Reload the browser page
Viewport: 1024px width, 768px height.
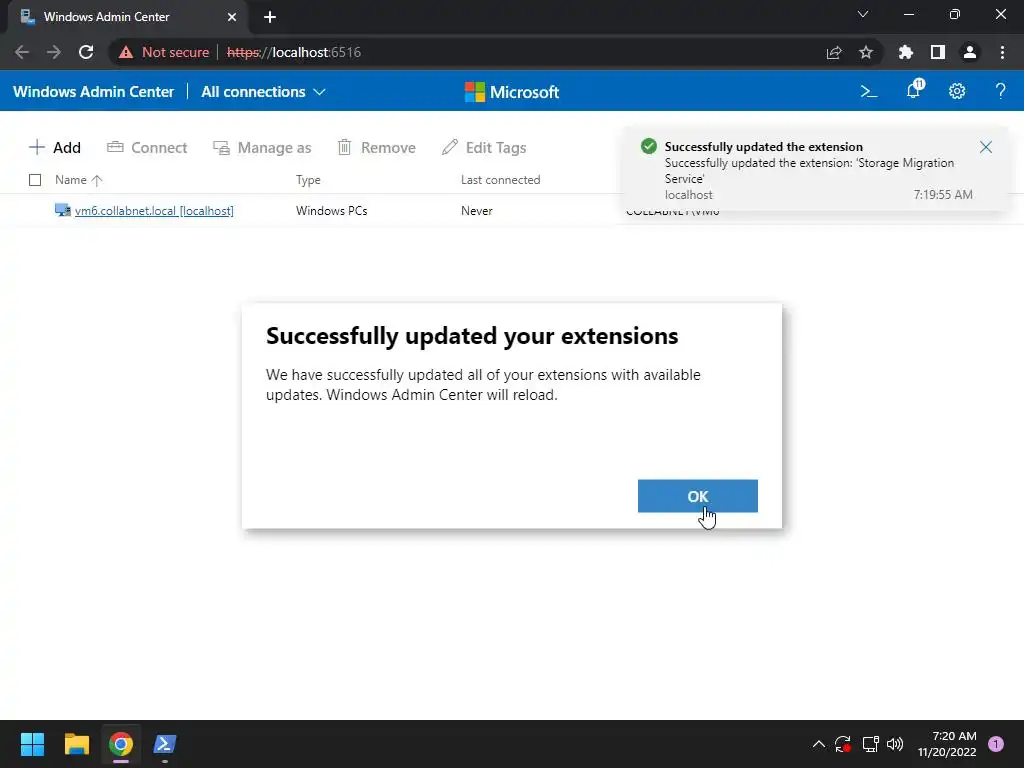(x=86, y=52)
